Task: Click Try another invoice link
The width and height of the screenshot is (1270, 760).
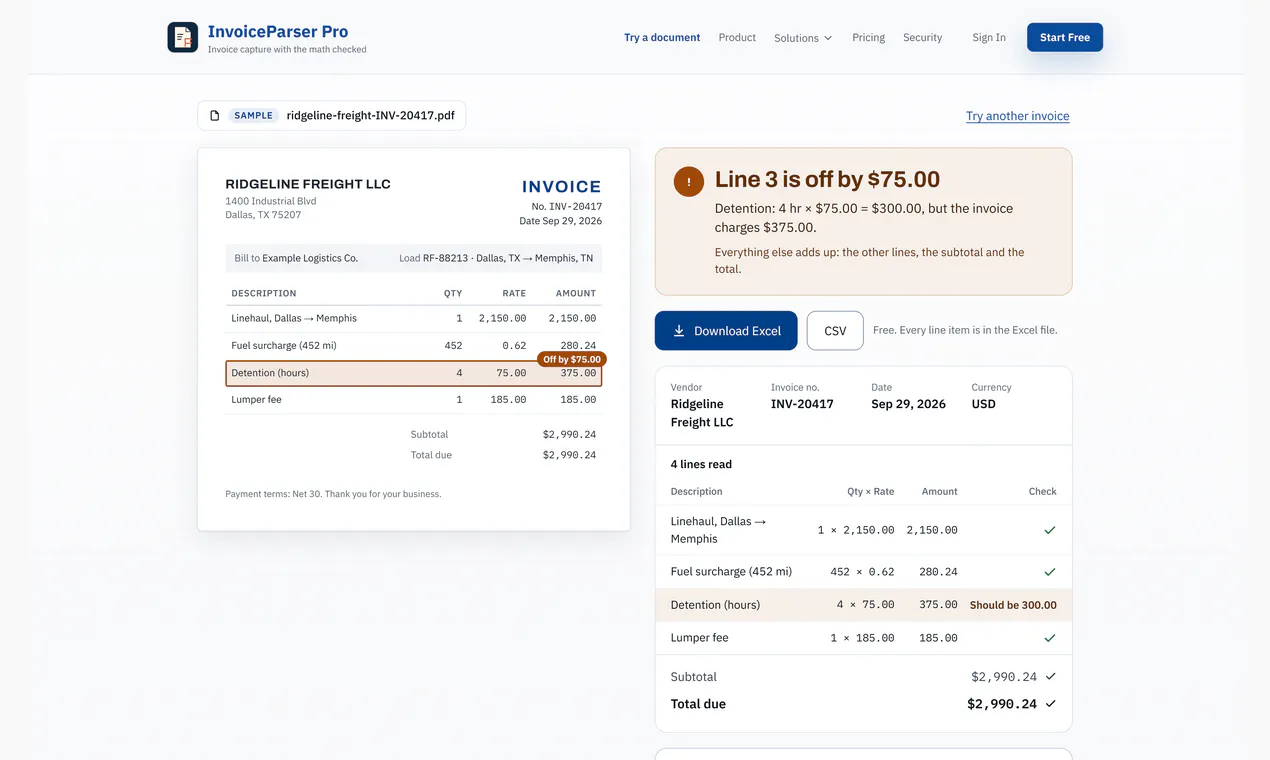Action: (1017, 116)
